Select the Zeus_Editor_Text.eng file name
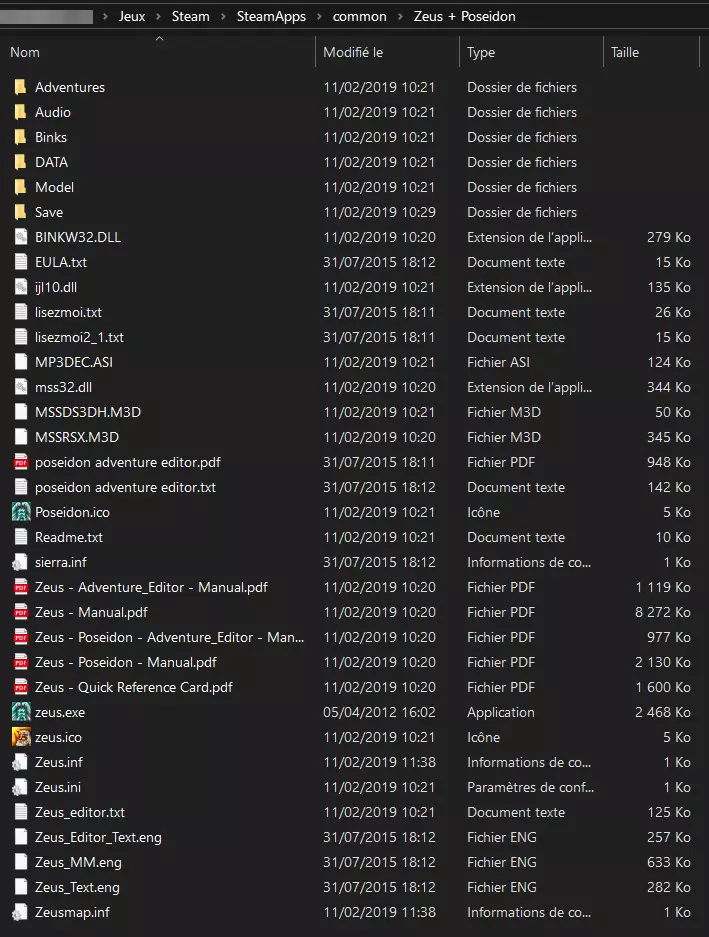This screenshot has height=937, width=709. tap(98, 837)
